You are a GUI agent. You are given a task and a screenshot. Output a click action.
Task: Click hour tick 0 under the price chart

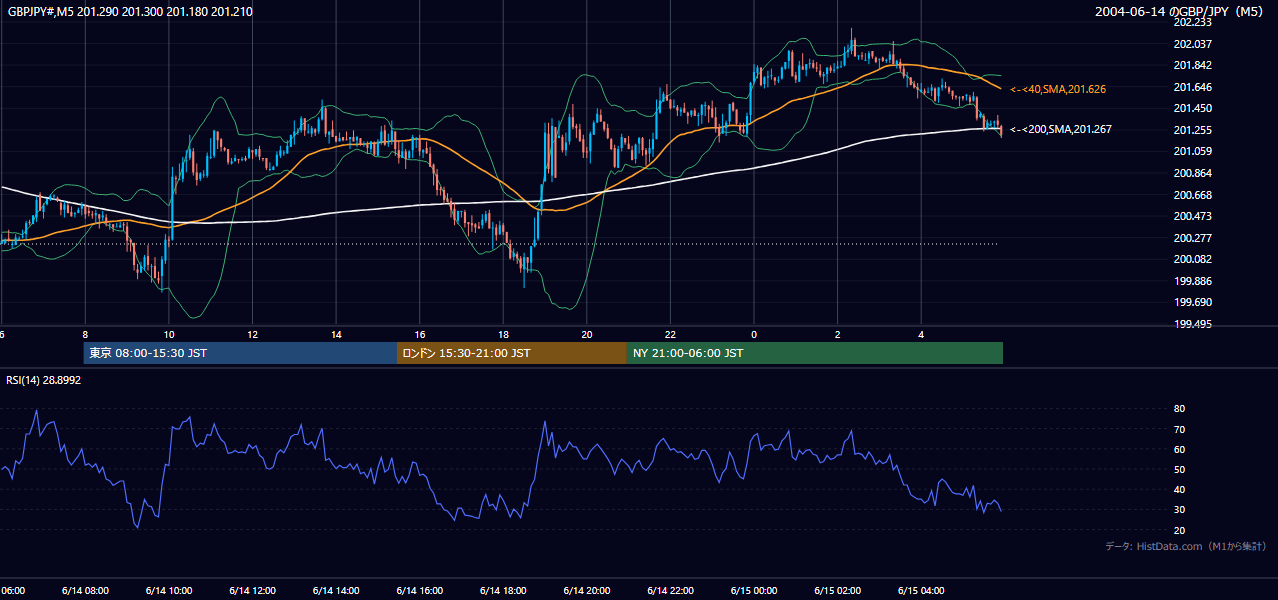[754, 335]
